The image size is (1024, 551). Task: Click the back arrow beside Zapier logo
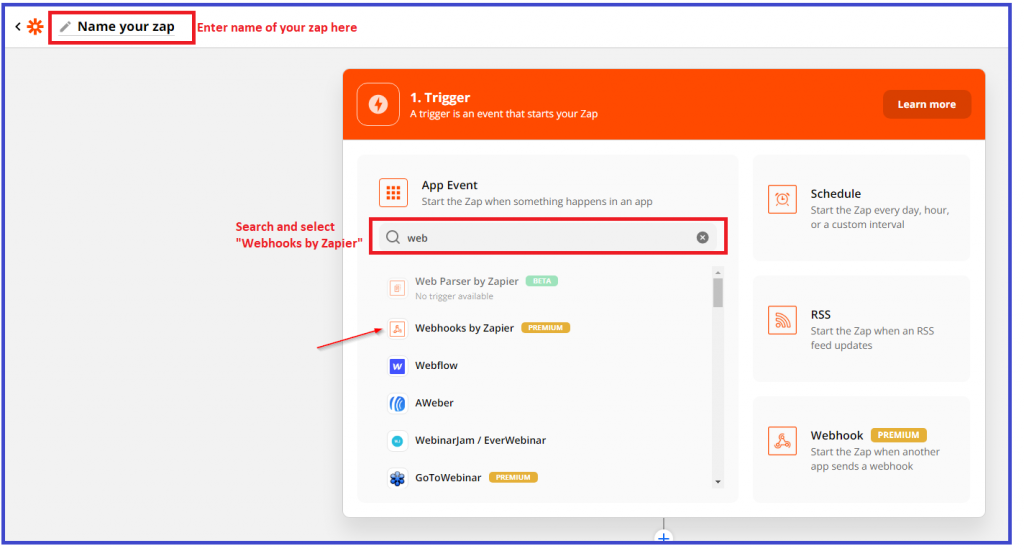(18, 27)
